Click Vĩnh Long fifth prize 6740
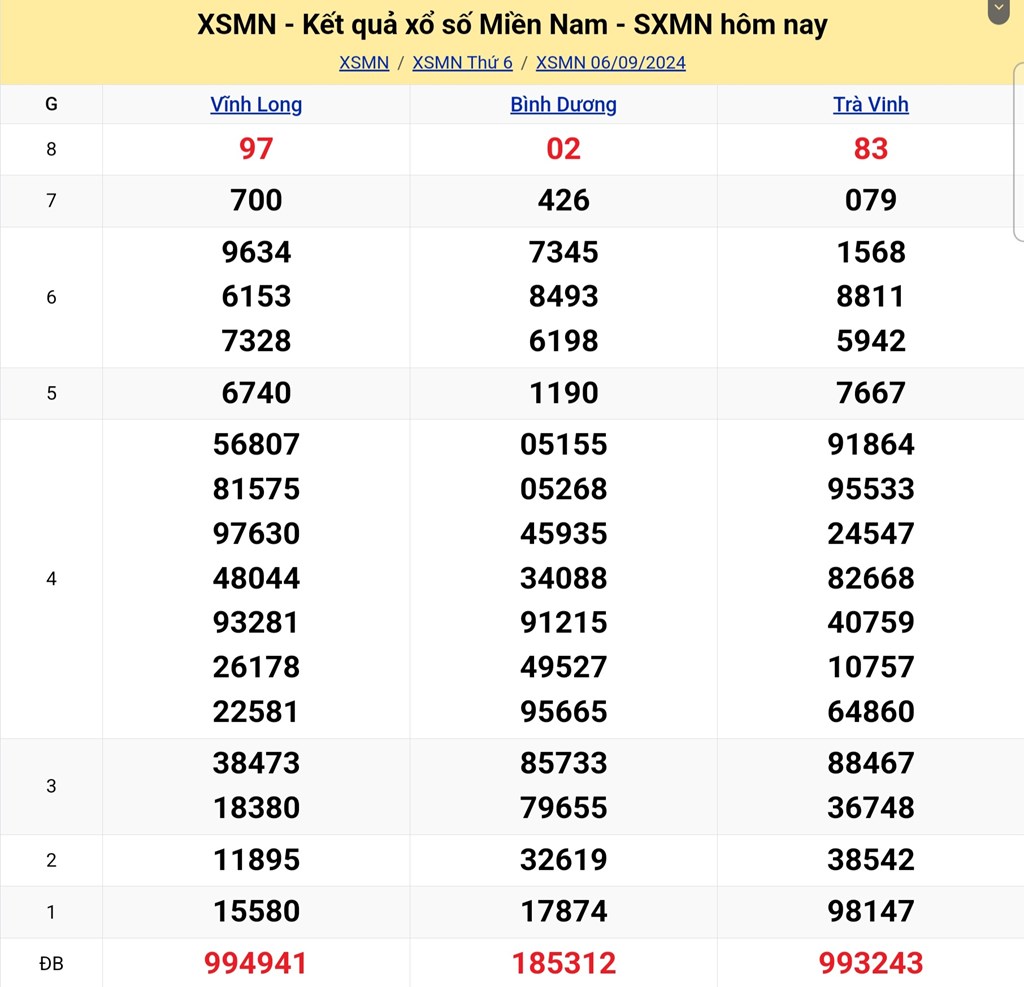Viewport: 1024px width, 987px height. point(256,393)
